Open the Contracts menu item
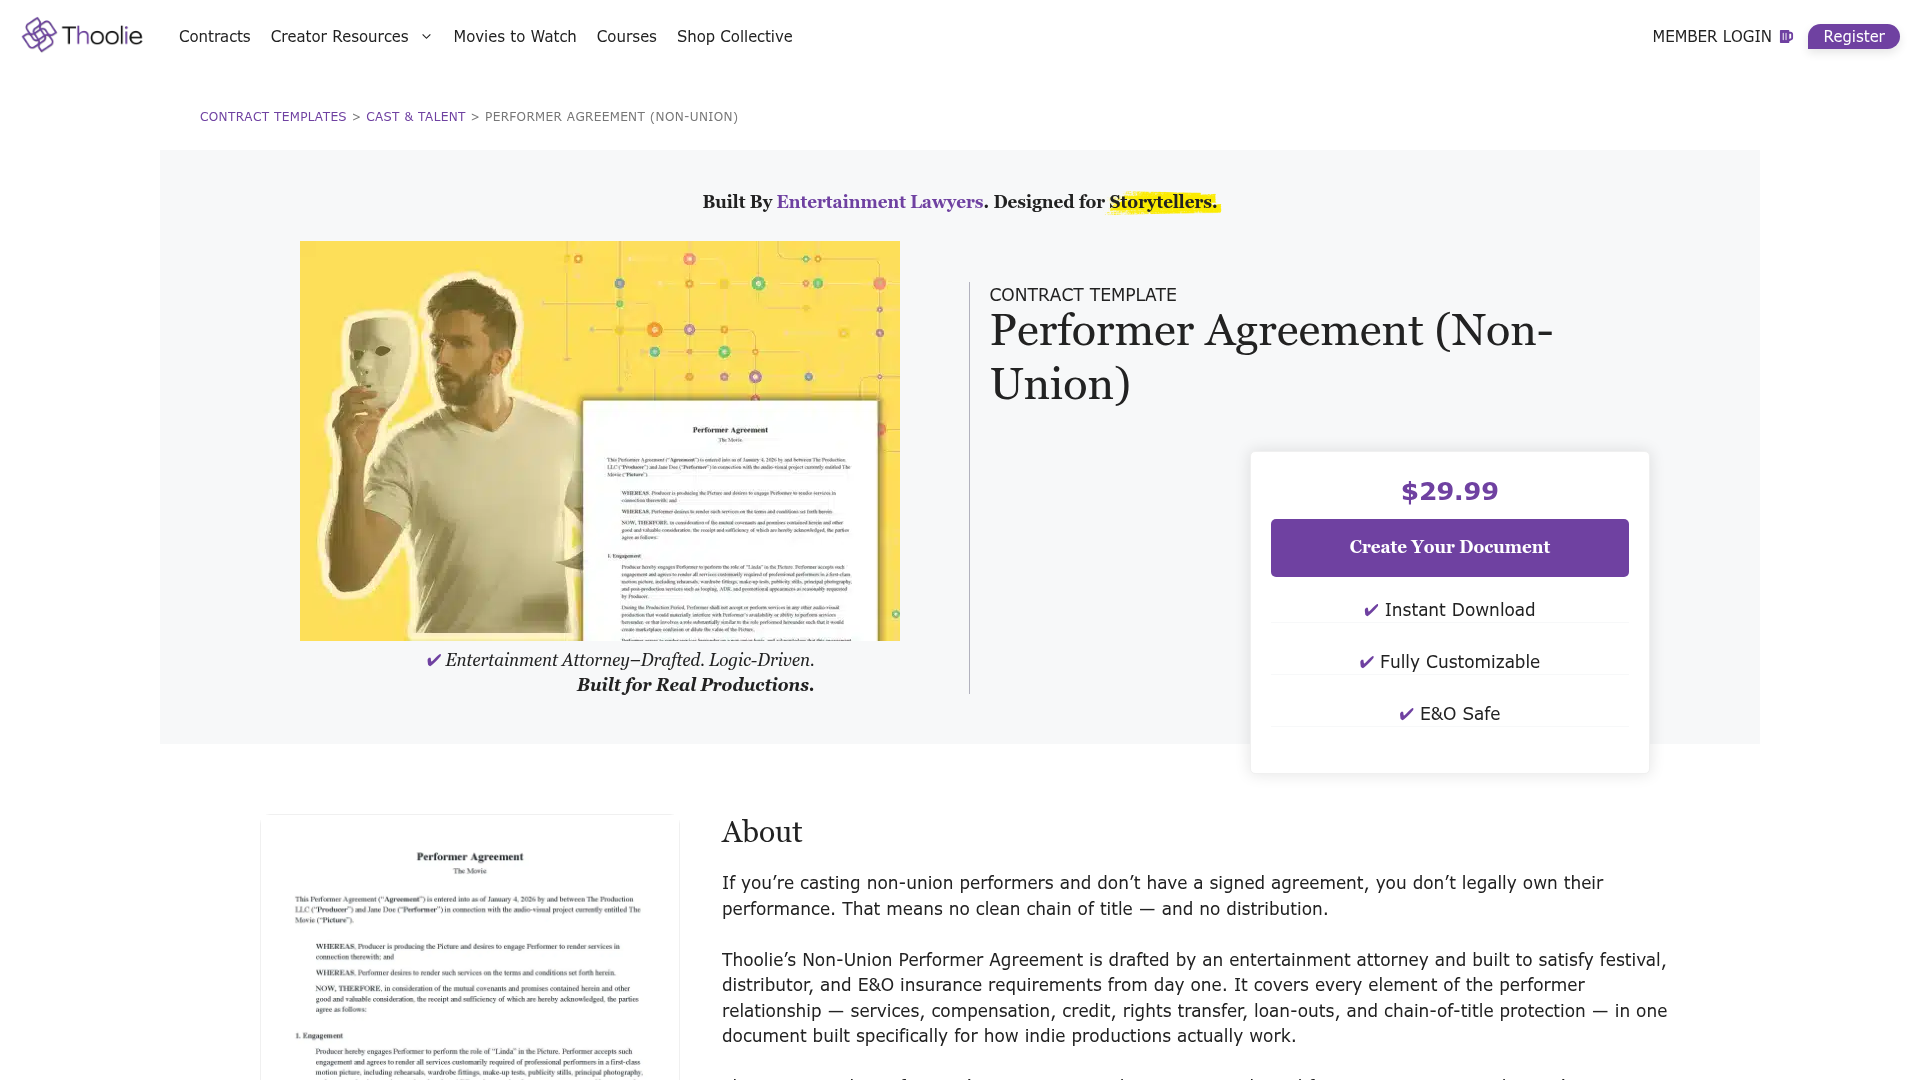This screenshot has height=1080, width=1920. [x=214, y=37]
